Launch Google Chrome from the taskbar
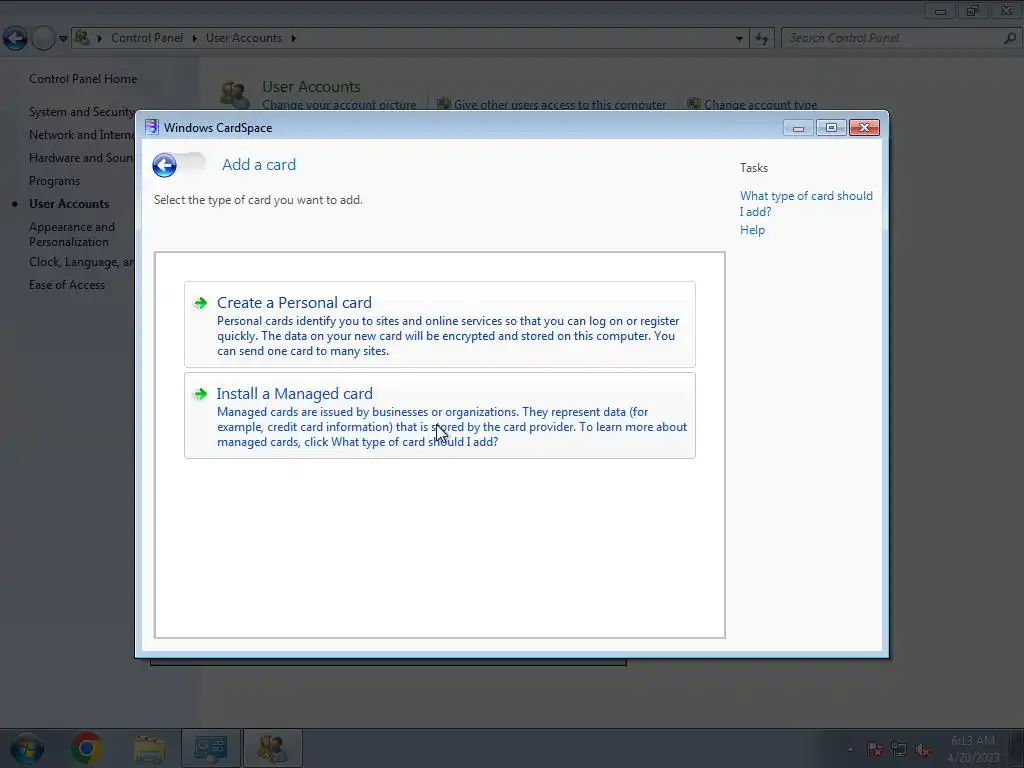 pos(86,748)
